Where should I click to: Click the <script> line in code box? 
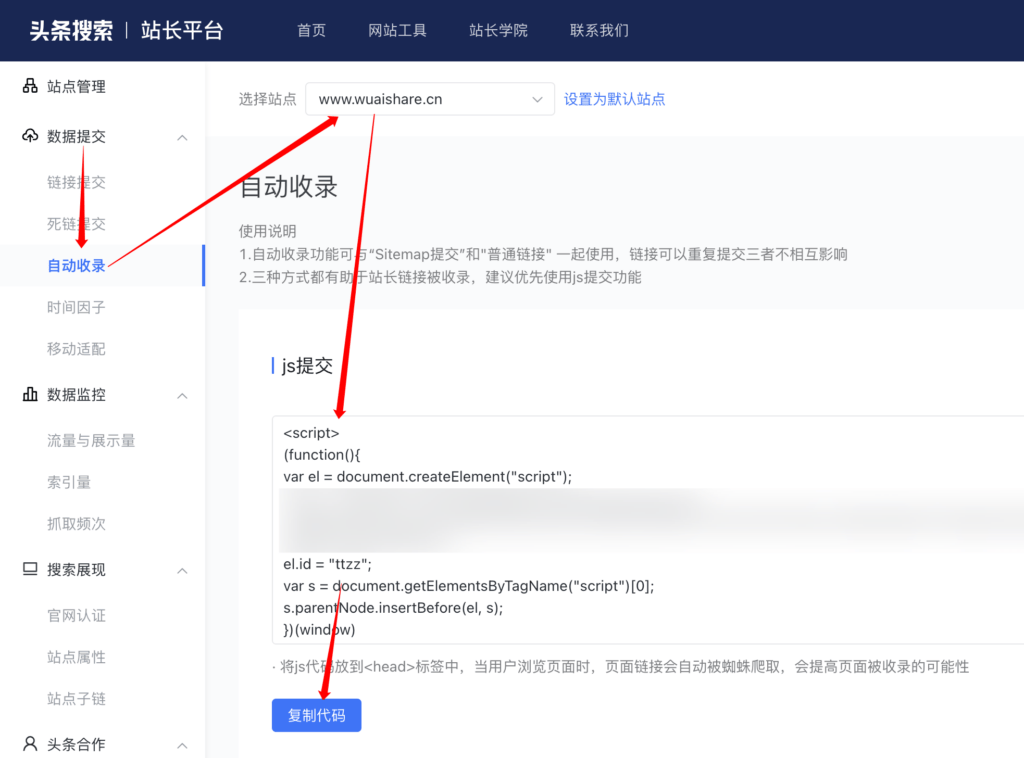coord(312,433)
